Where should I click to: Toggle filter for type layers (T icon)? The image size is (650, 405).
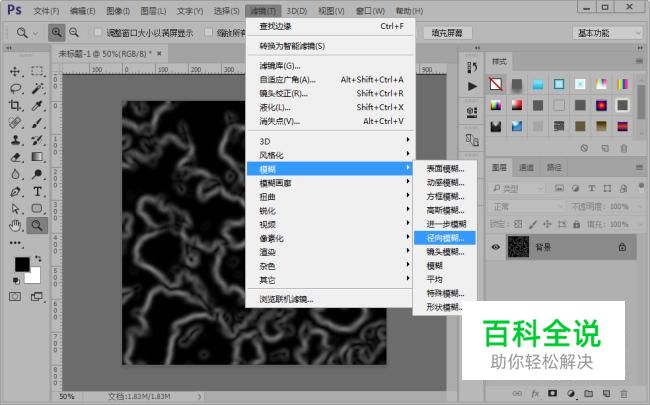point(592,189)
